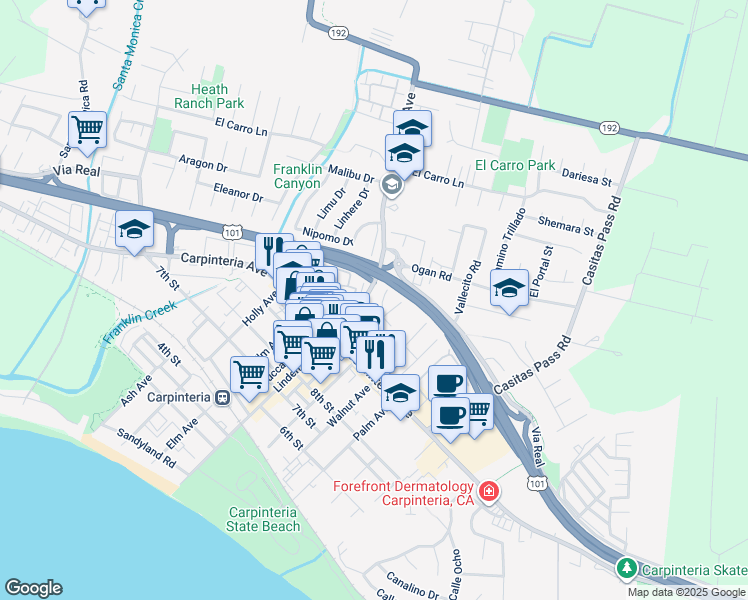Click the Carpinteria State Beach label
This screenshot has height=600, width=748.
[x=263, y=519]
